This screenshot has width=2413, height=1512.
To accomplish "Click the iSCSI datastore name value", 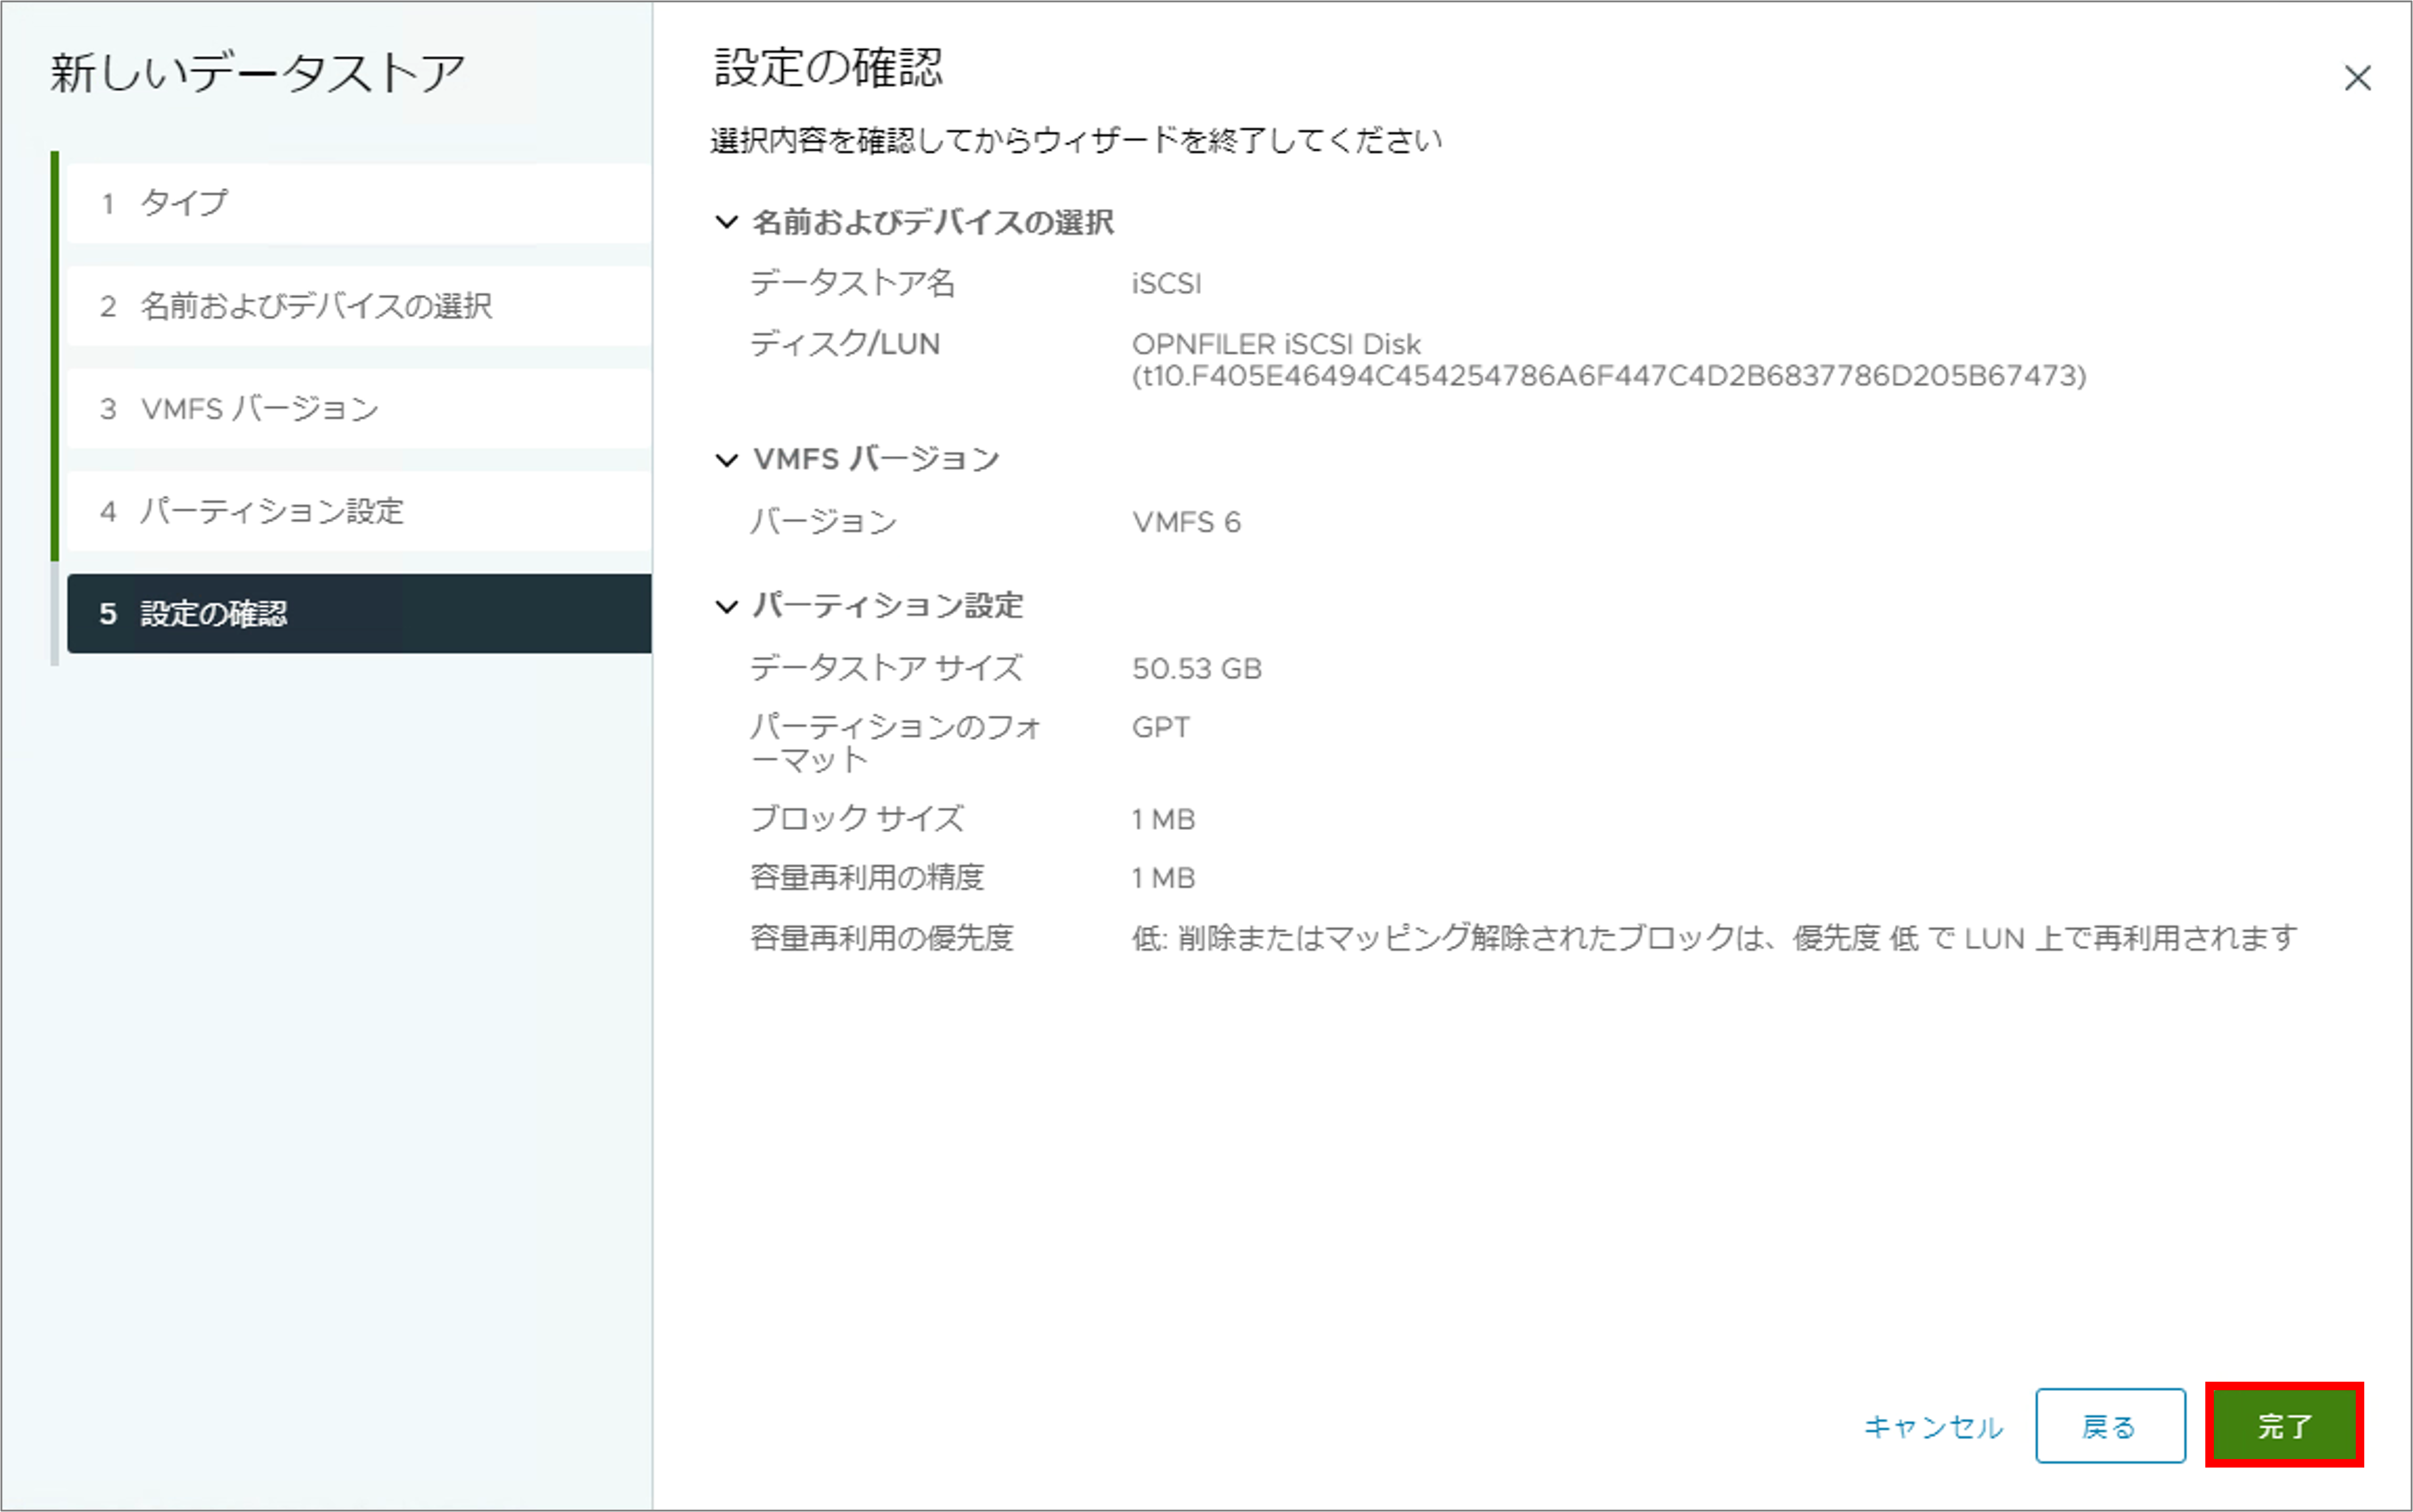I will (x=1166, y=284).
